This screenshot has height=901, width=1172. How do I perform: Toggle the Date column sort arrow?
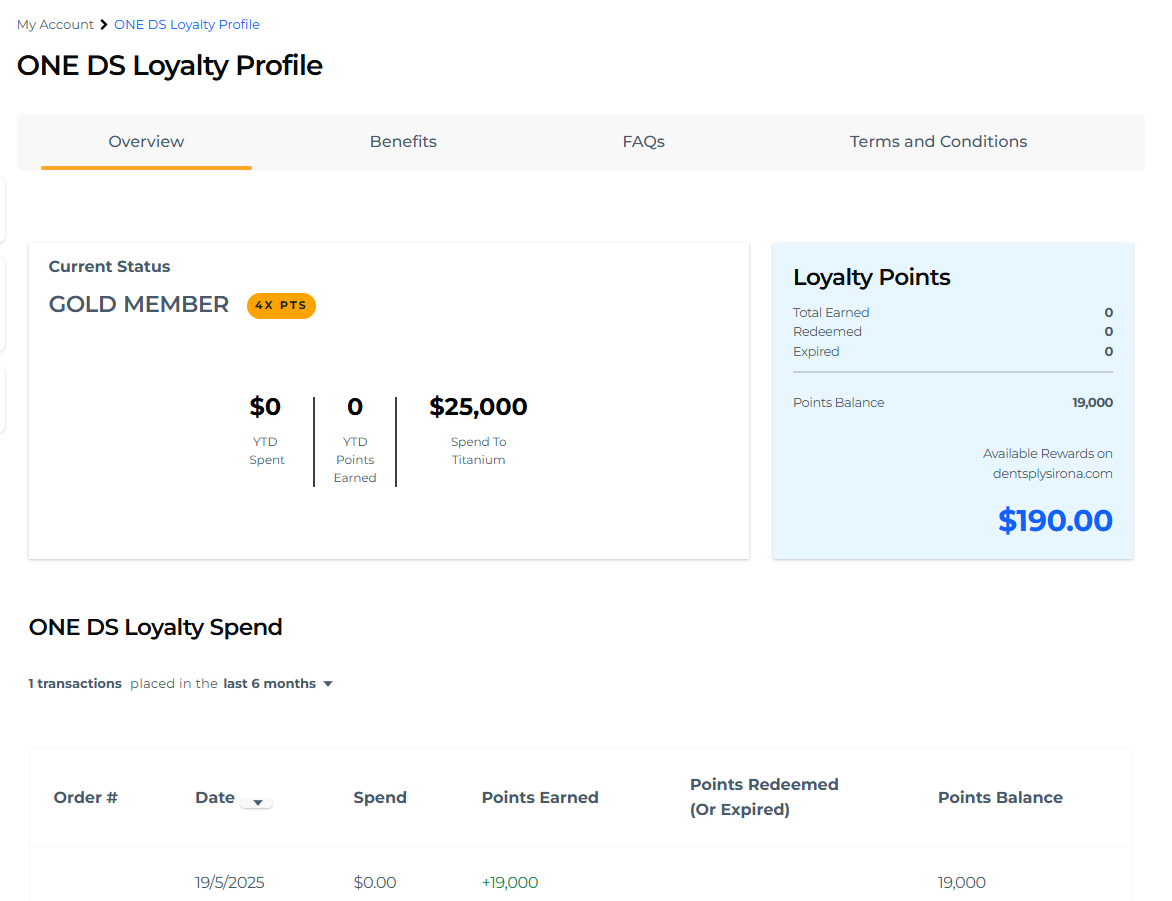click(257, 802)
